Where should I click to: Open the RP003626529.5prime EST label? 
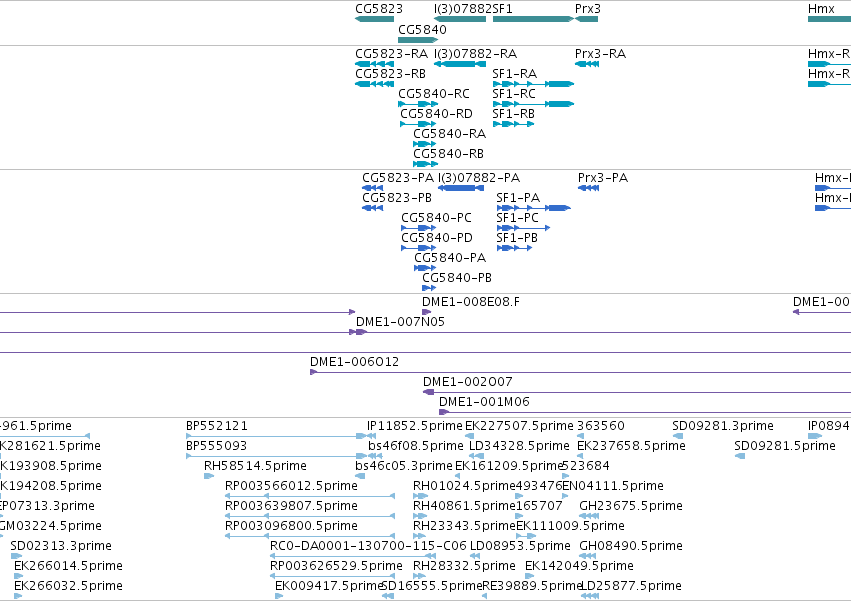coord(336,567)
